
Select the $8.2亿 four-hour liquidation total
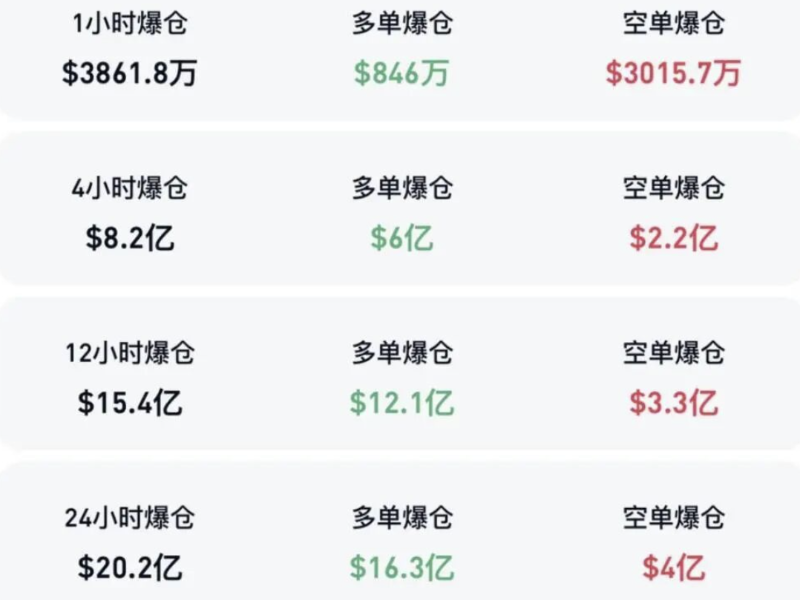[130, 238]
